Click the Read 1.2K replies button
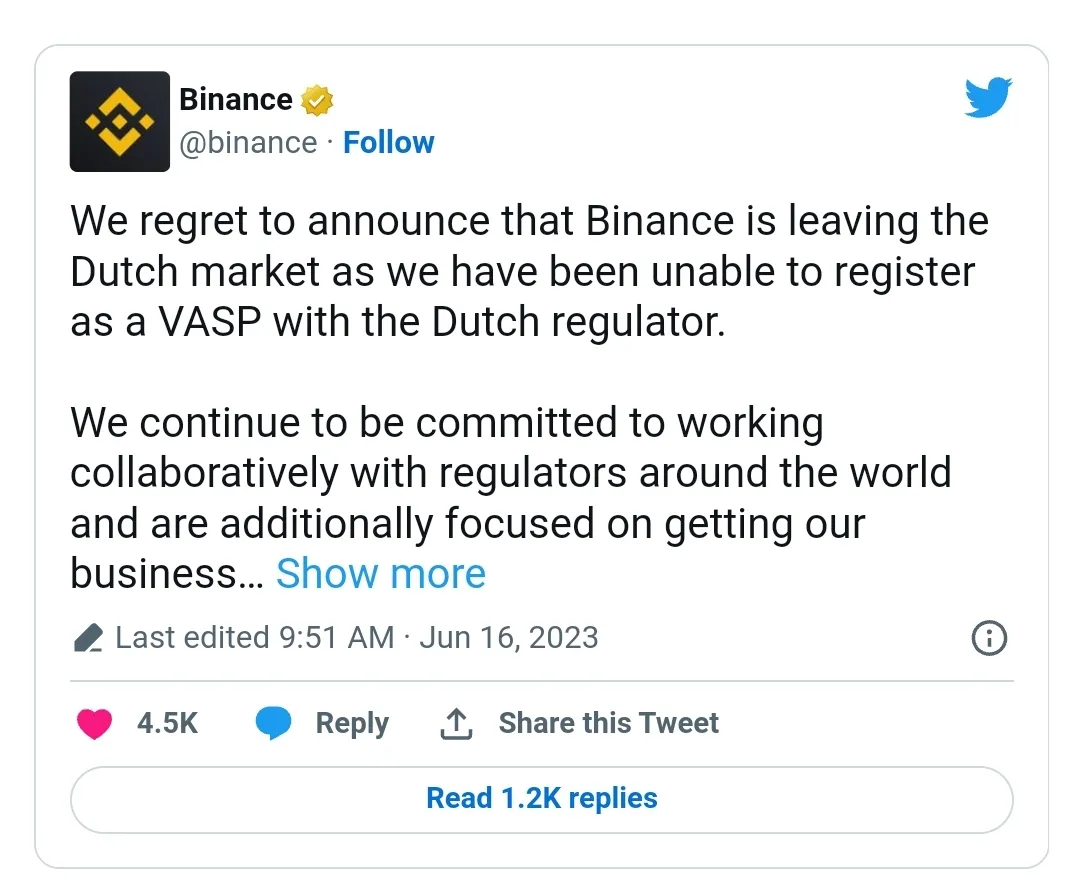Image resolution: width=1079 pixels, height=880 pixels. pos(542,799)
